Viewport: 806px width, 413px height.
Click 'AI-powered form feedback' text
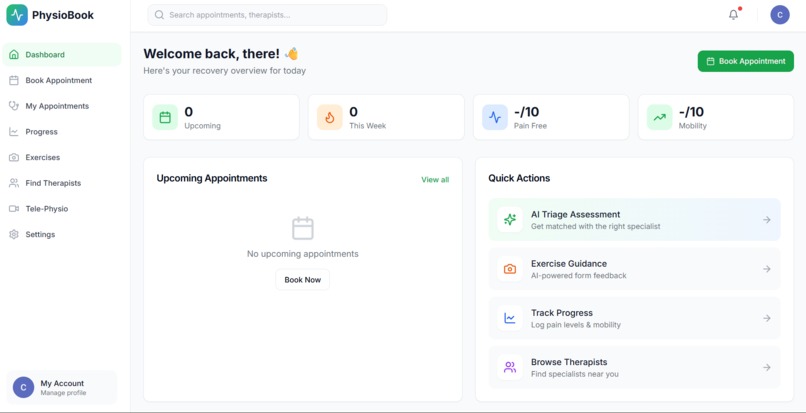(x=579, y=276)
